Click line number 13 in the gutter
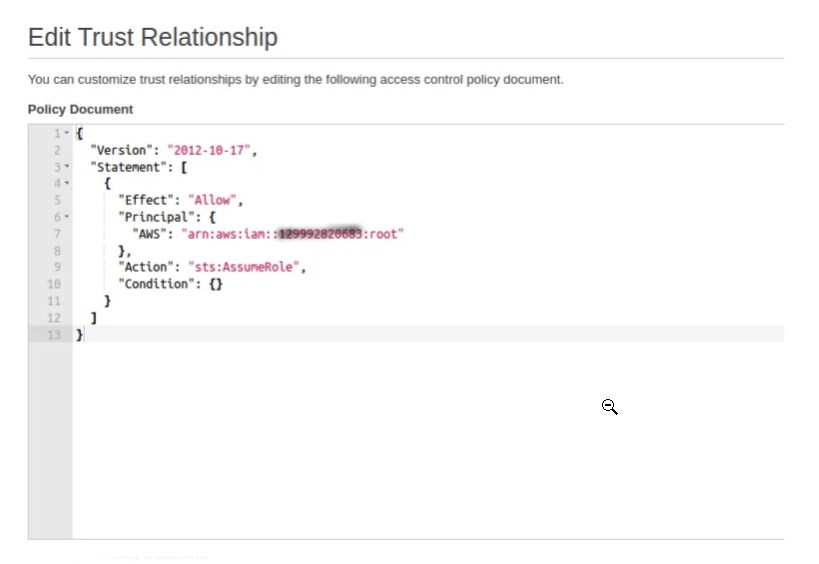Screen dimensions: 819x564 (x=55, y=334)
